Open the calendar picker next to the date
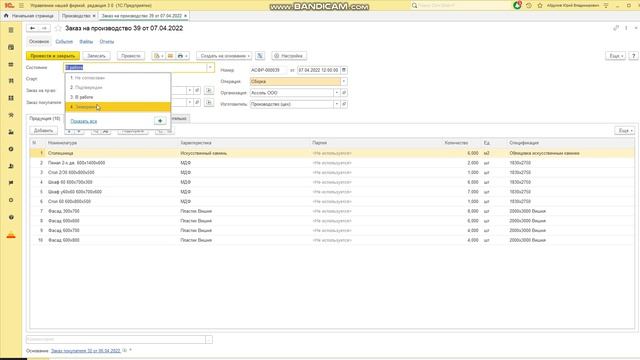Image resolution: width=640 pixels, height=360 pixels. pos(344,70)
